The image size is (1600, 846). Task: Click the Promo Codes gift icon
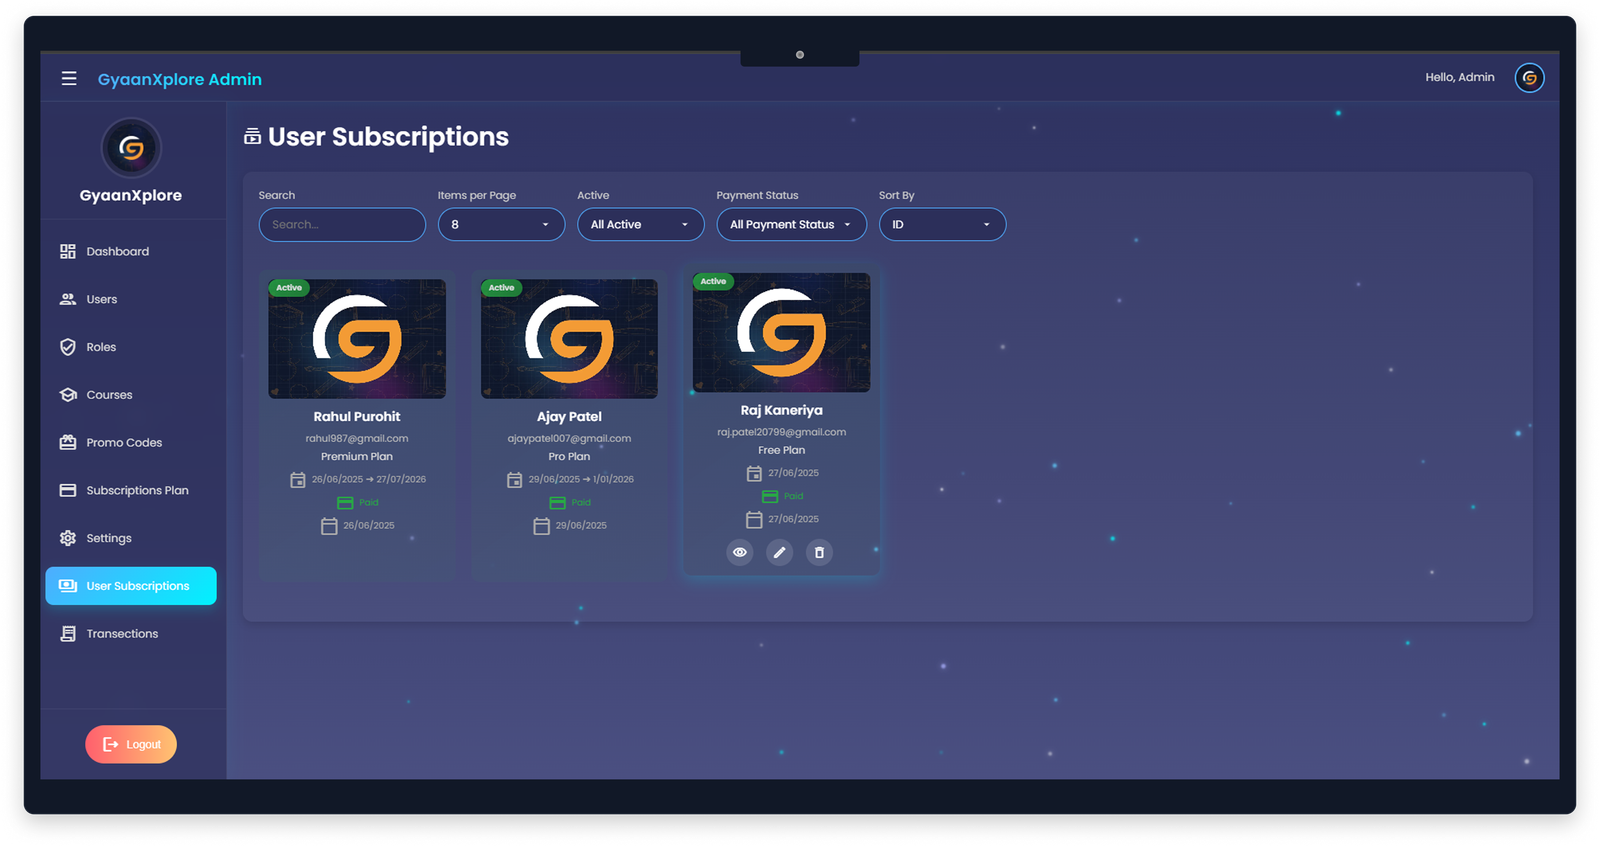(68, 442)
